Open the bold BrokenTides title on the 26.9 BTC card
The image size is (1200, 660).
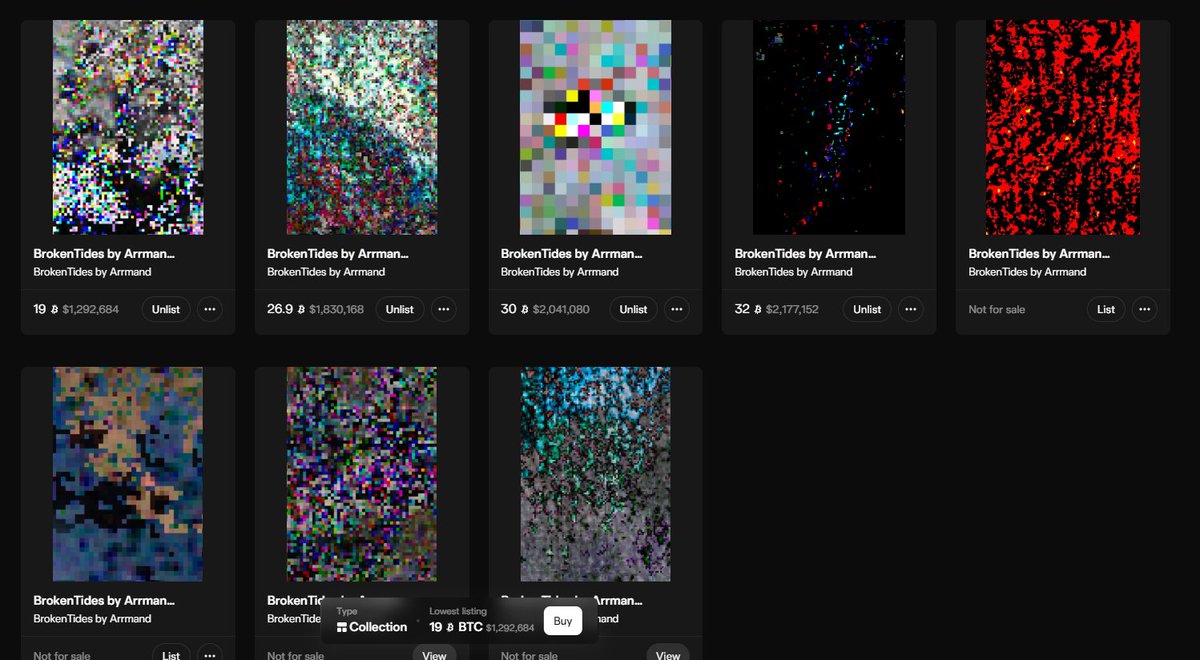coord(338,254)
